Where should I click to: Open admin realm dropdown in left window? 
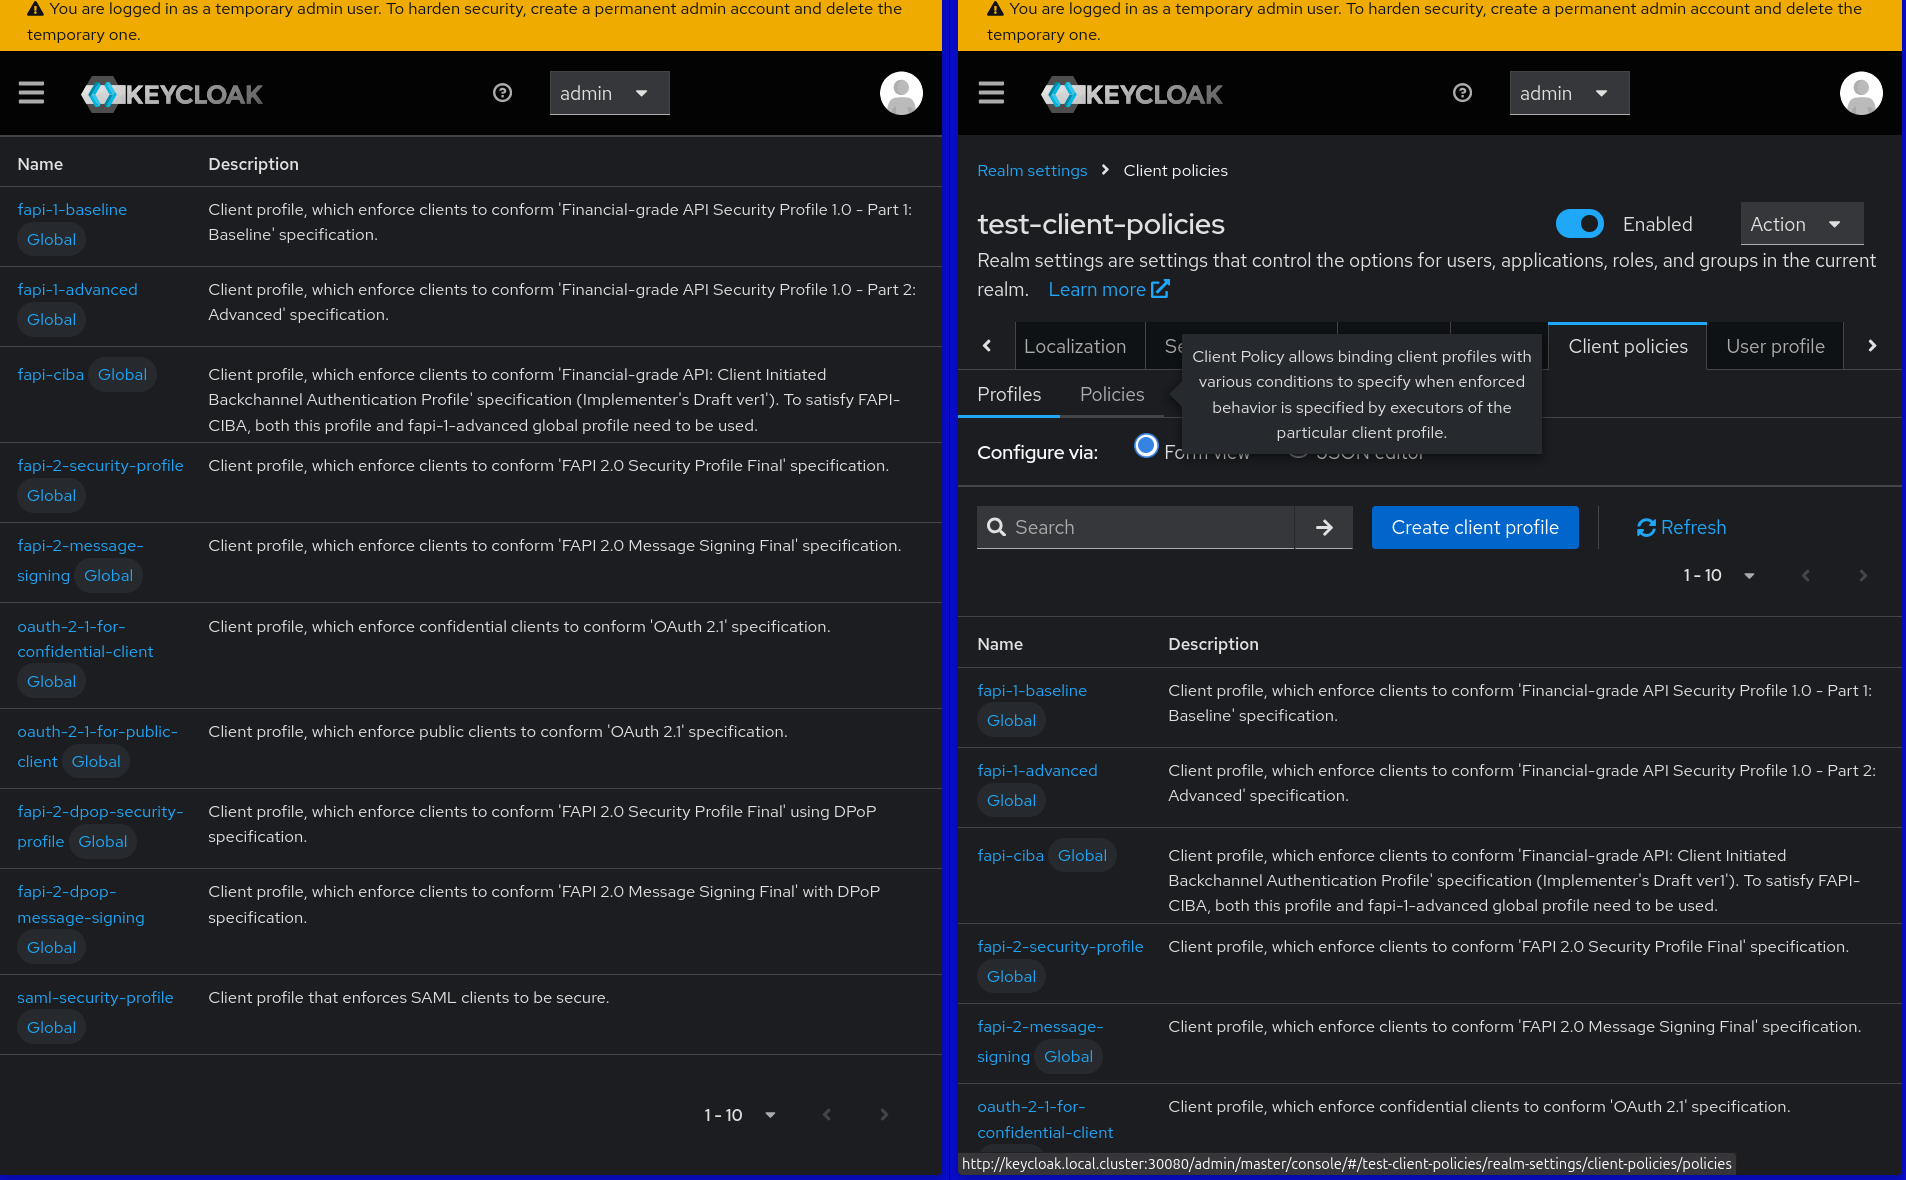[x=609, y=93]
